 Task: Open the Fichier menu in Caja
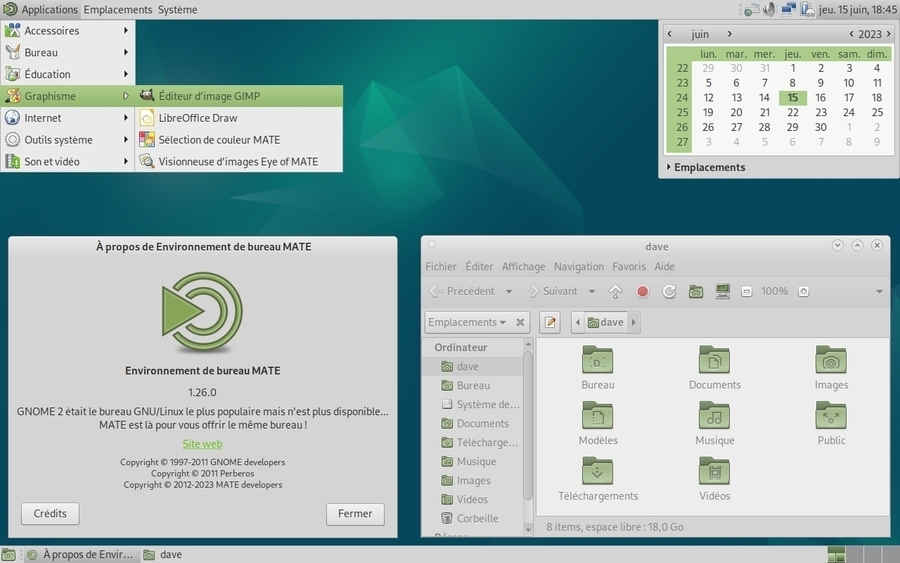point(441,266)
